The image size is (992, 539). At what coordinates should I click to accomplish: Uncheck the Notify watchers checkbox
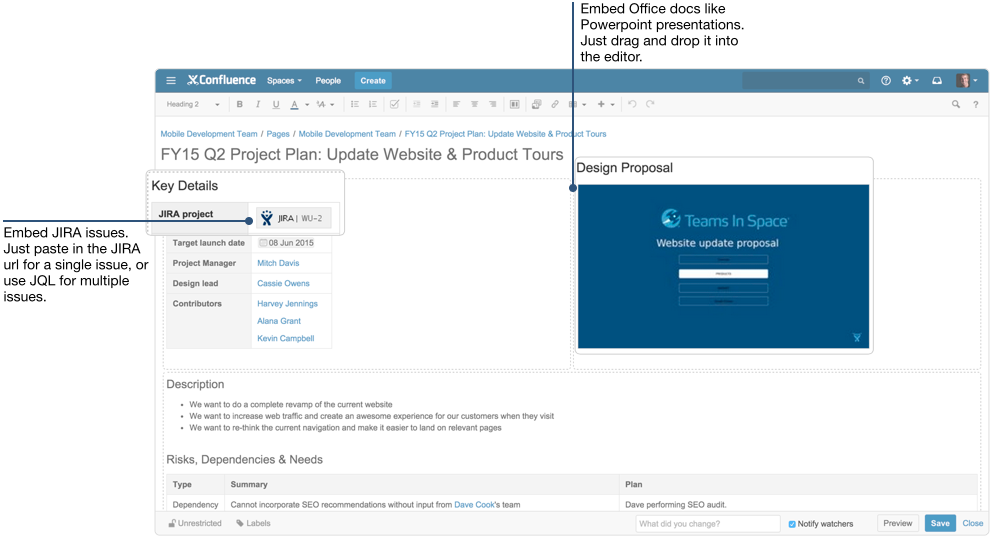click(793, 524)
